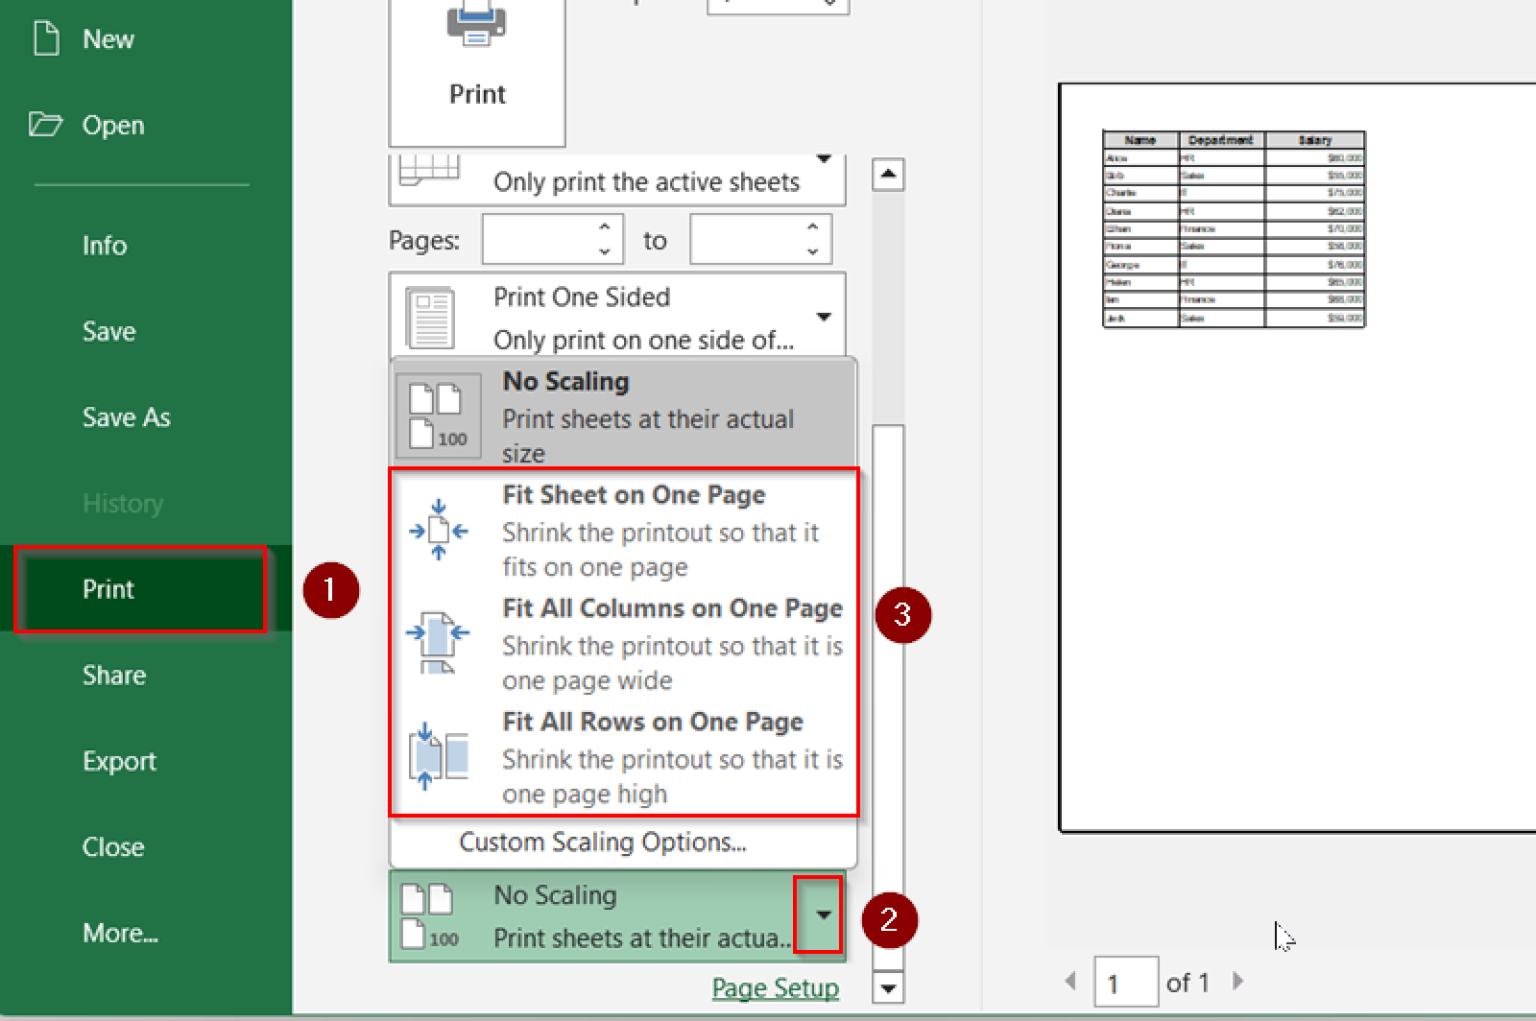Open the Only print the active sheets dropdown
The image size is (1536, 1021).
point(823,160)
